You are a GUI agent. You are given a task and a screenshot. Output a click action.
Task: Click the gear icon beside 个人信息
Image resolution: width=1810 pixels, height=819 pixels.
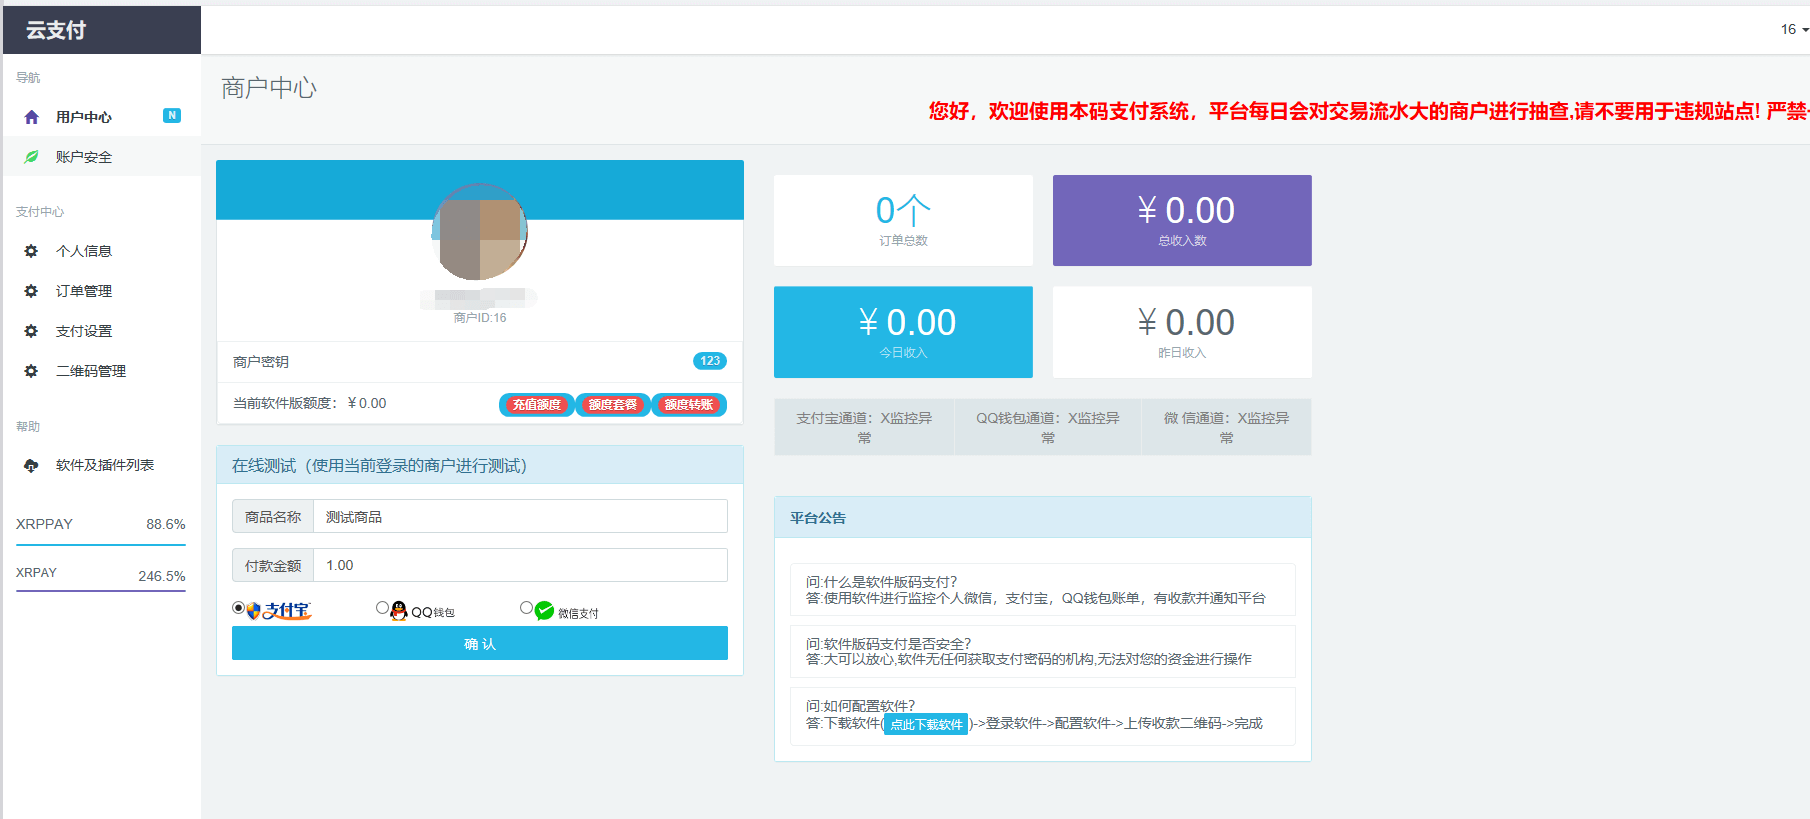(x=31, y=251)
